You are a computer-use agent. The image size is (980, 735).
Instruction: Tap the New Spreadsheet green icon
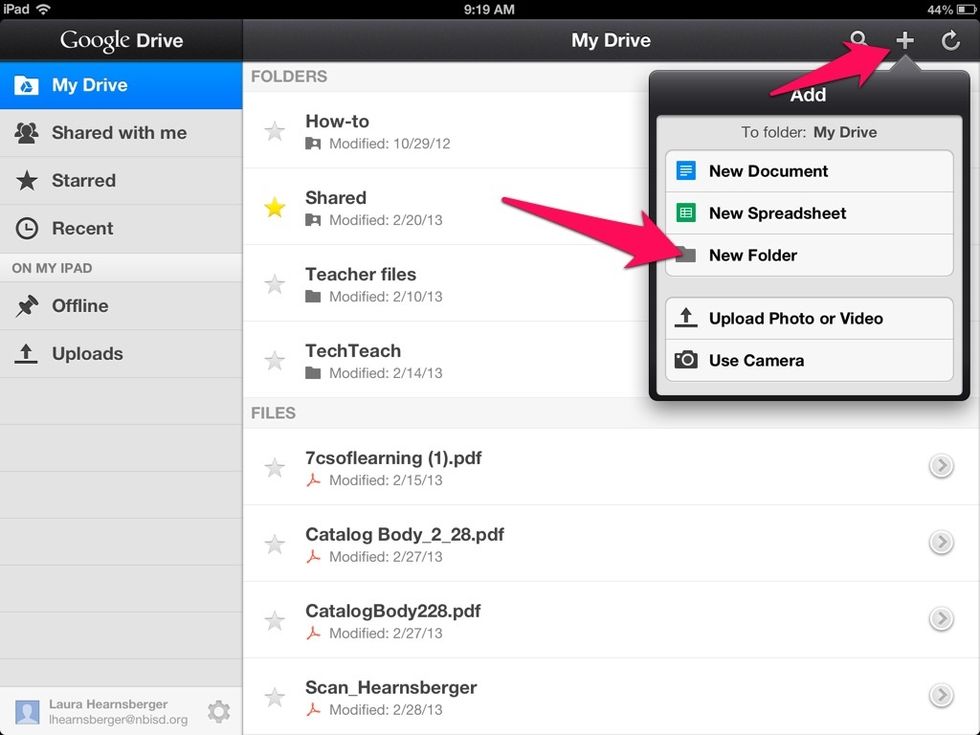coord(686,213)
